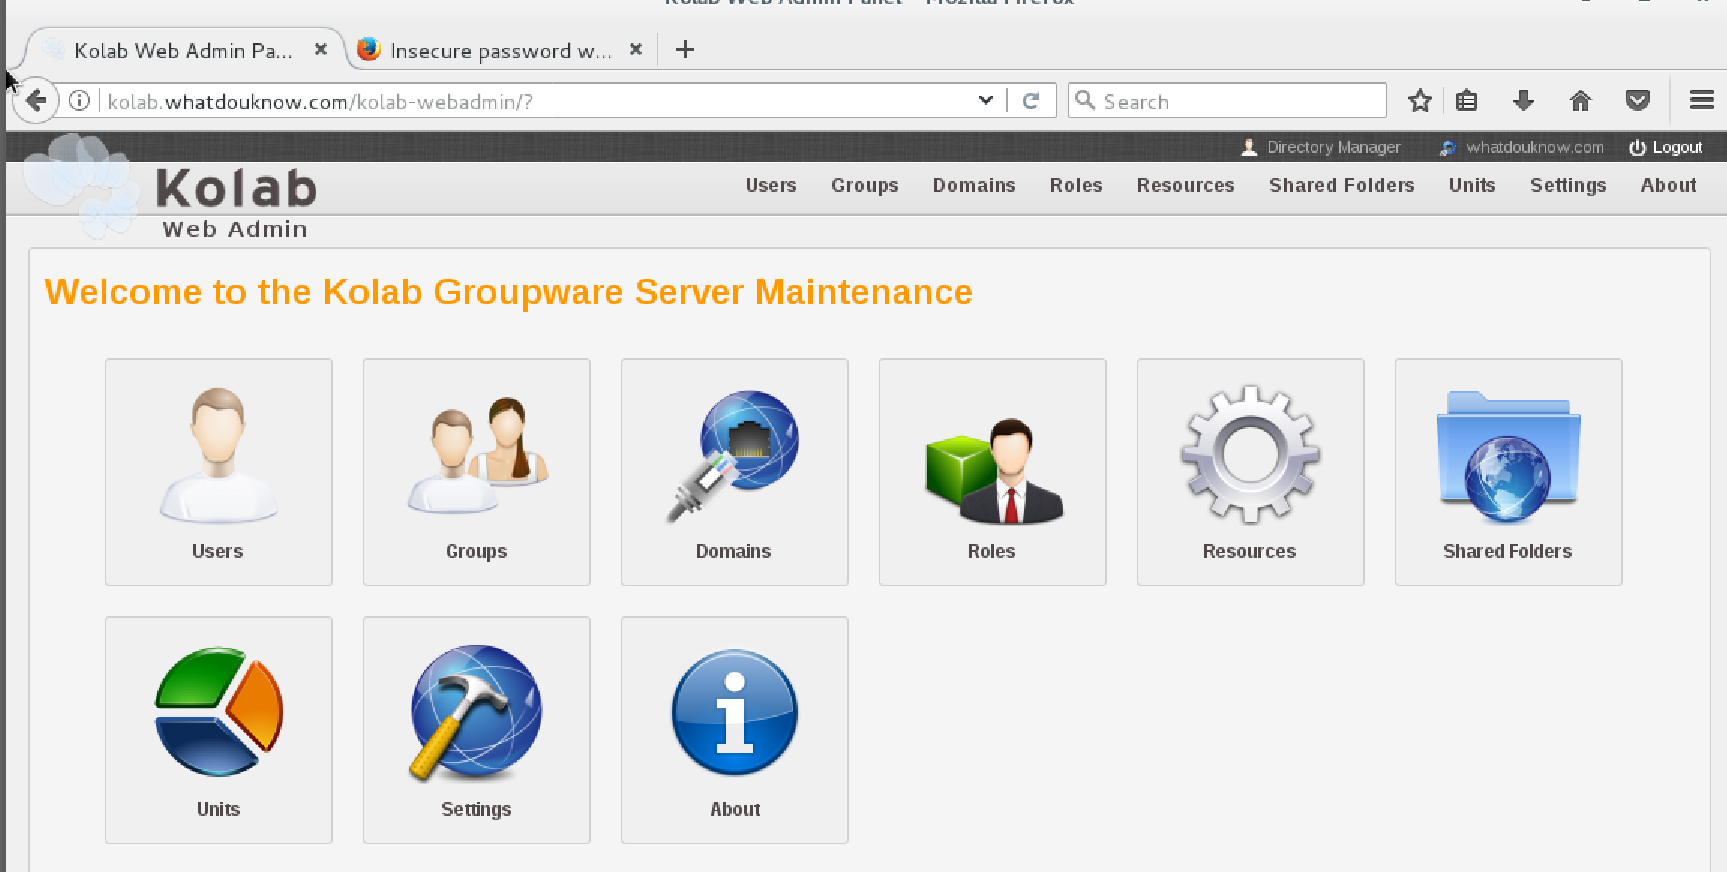1727x872 pixels.
Task: Go to Firefox Home icon
Action: [x=1580, y=101]
